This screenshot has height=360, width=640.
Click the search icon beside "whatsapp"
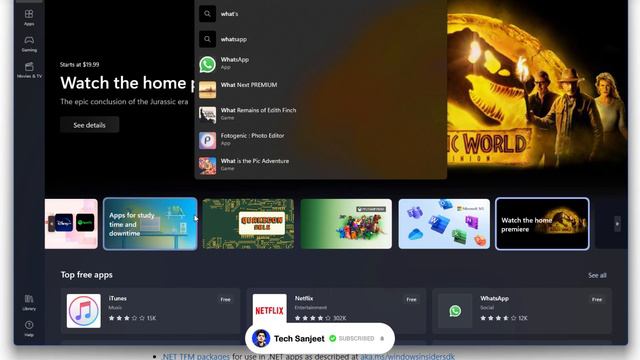click(207, 39)
